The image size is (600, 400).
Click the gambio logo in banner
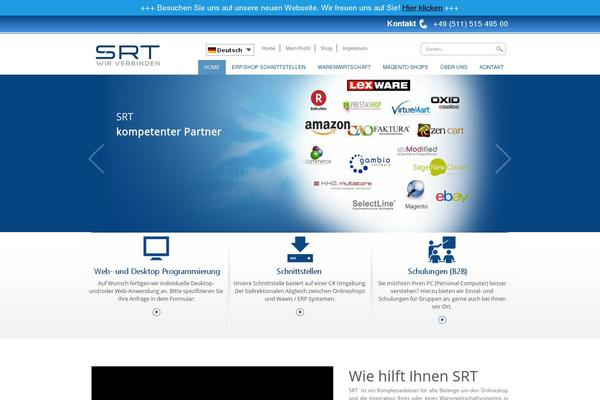pos(370,163)
